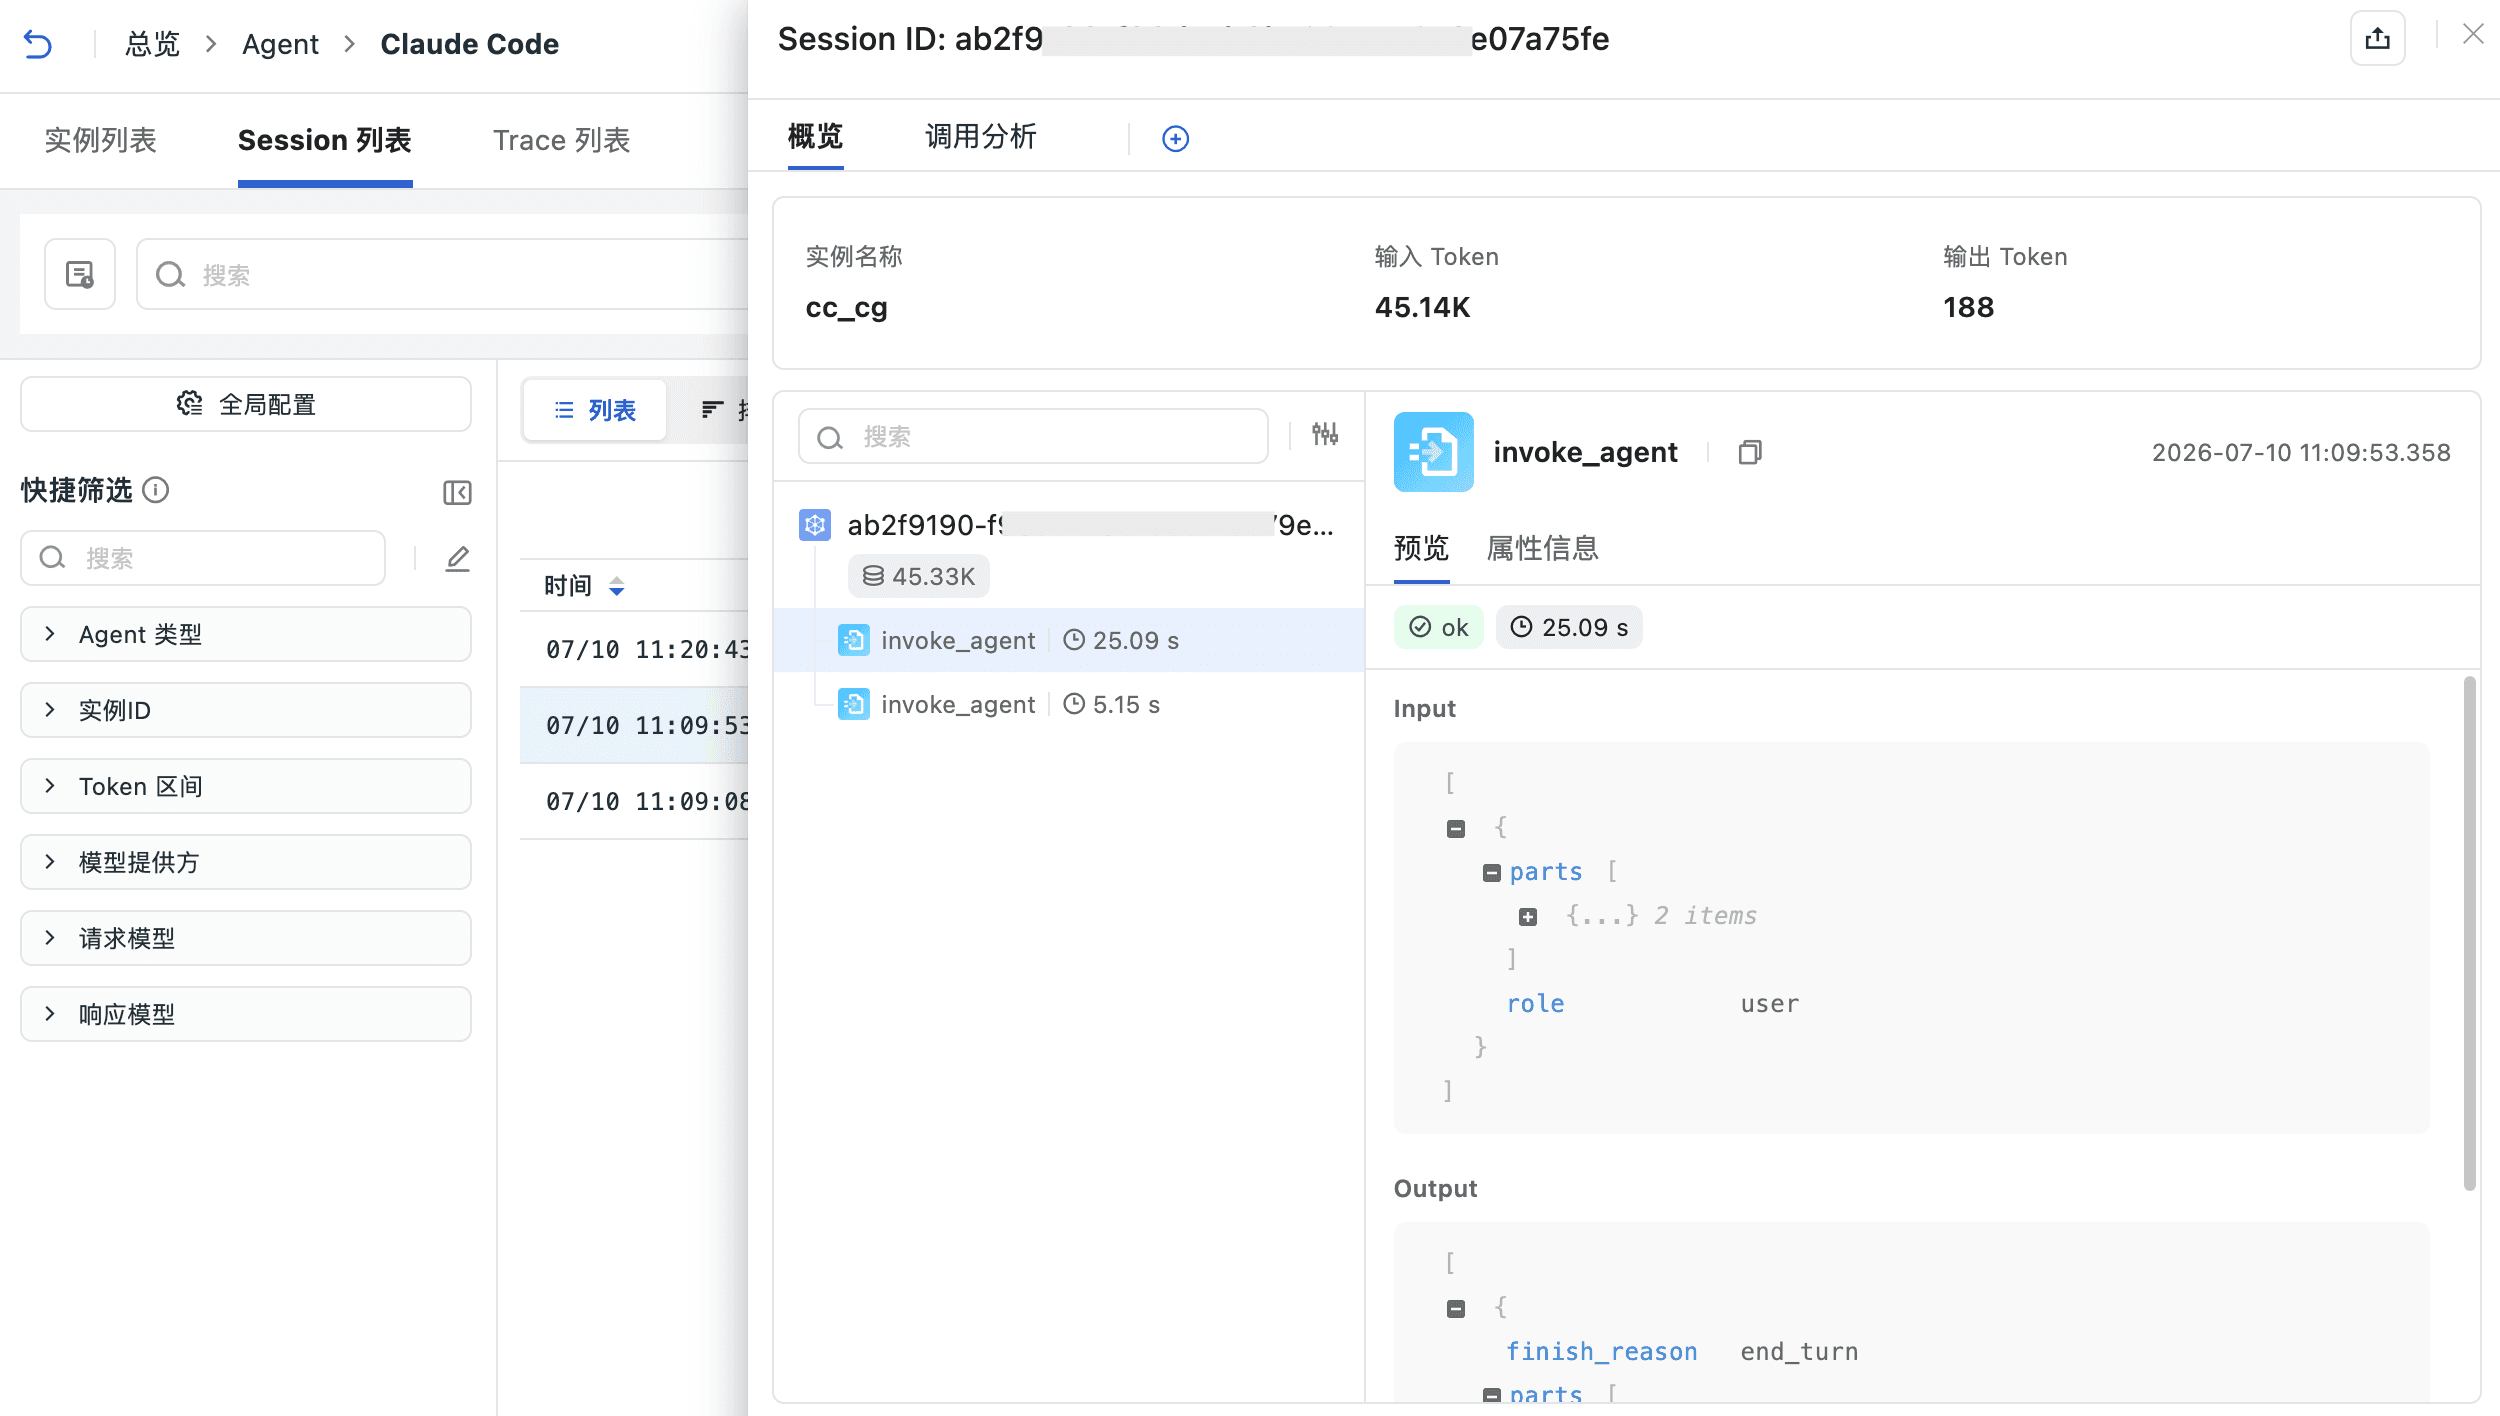2500x1416 pixels.
Task: Click the main session search field
Action: point(442,274)
